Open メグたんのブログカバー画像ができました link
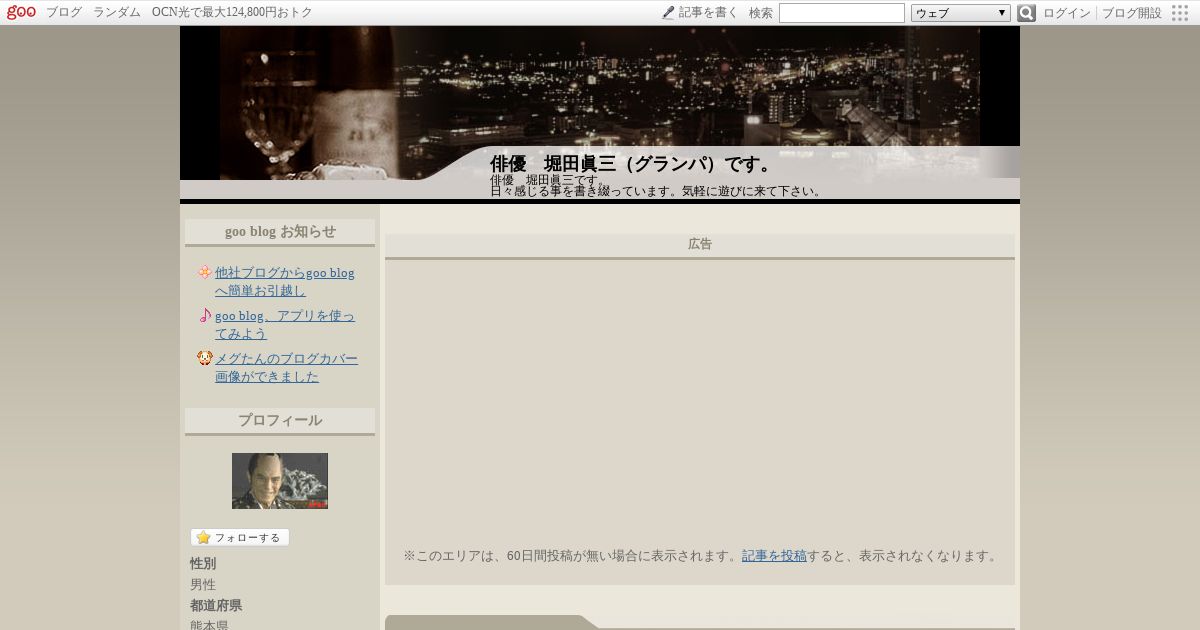1200x630 pixels. click(286, 367)
